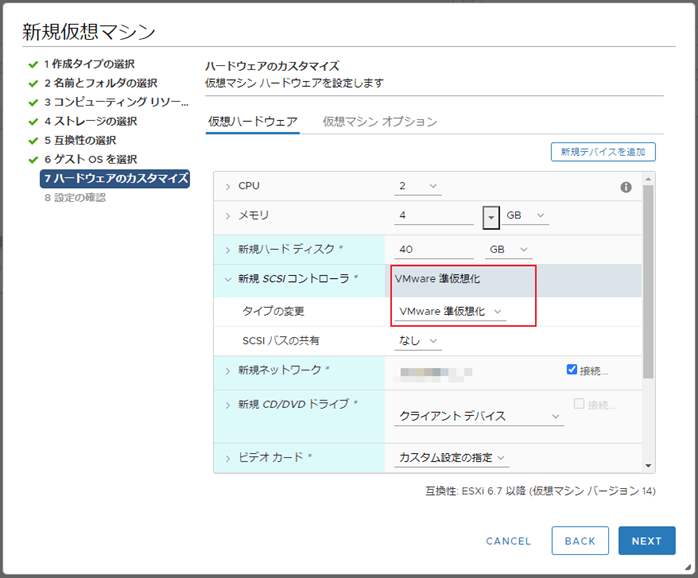Screen dimensions: 698x578
Task: Expand the 新規ハード ディスク row
Action: (228, 250)
